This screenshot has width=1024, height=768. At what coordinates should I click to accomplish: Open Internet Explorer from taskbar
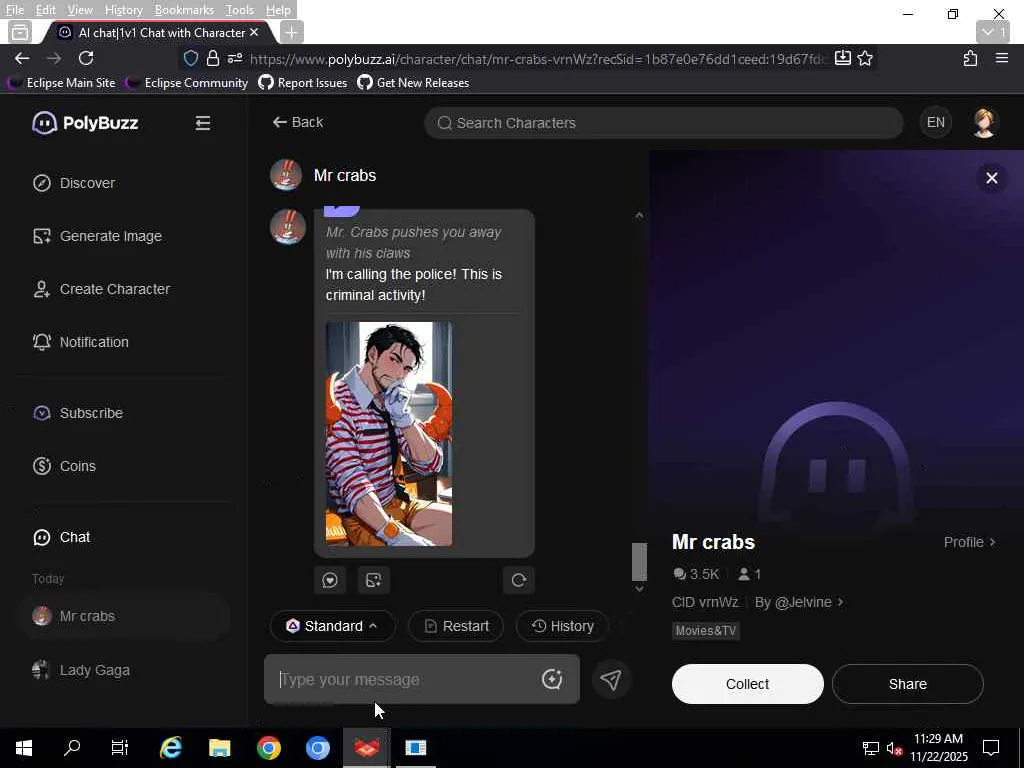coord(170,748)
